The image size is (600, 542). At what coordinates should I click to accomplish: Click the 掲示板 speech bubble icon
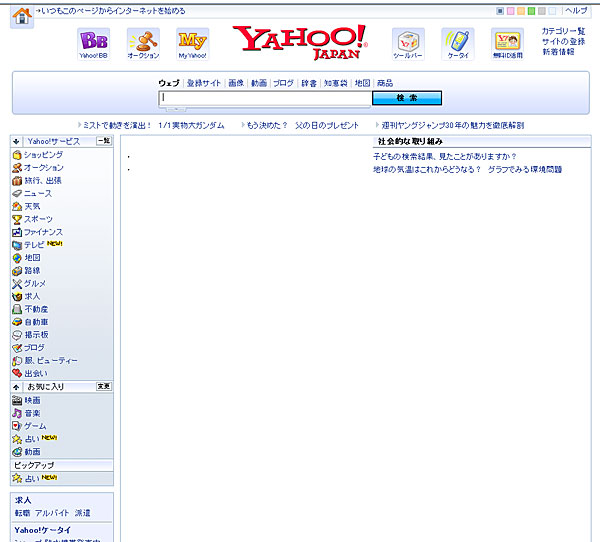17,335
